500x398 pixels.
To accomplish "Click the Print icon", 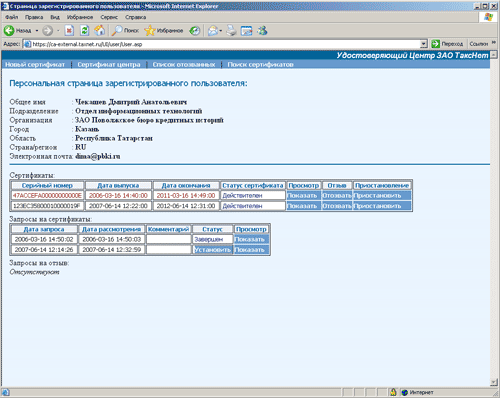I will click(x=231, y=31).
